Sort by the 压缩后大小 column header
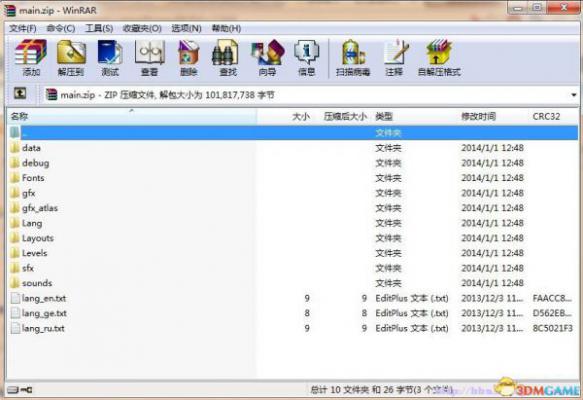 click(x=343, y=116)
